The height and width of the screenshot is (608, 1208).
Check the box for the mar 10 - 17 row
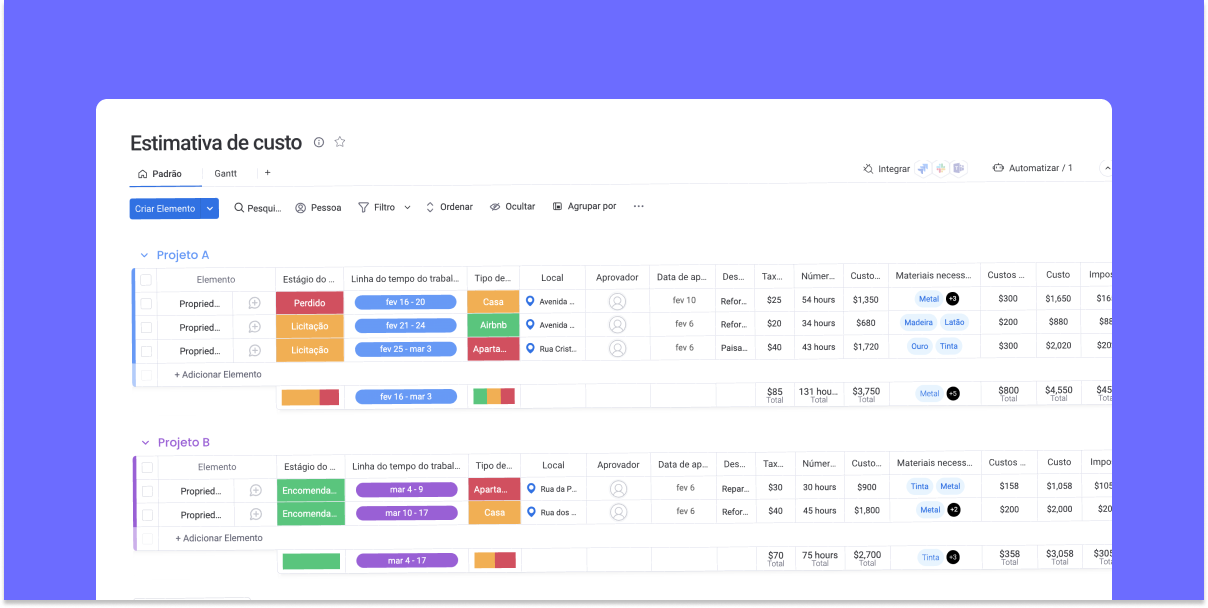[x=147, y=514]
